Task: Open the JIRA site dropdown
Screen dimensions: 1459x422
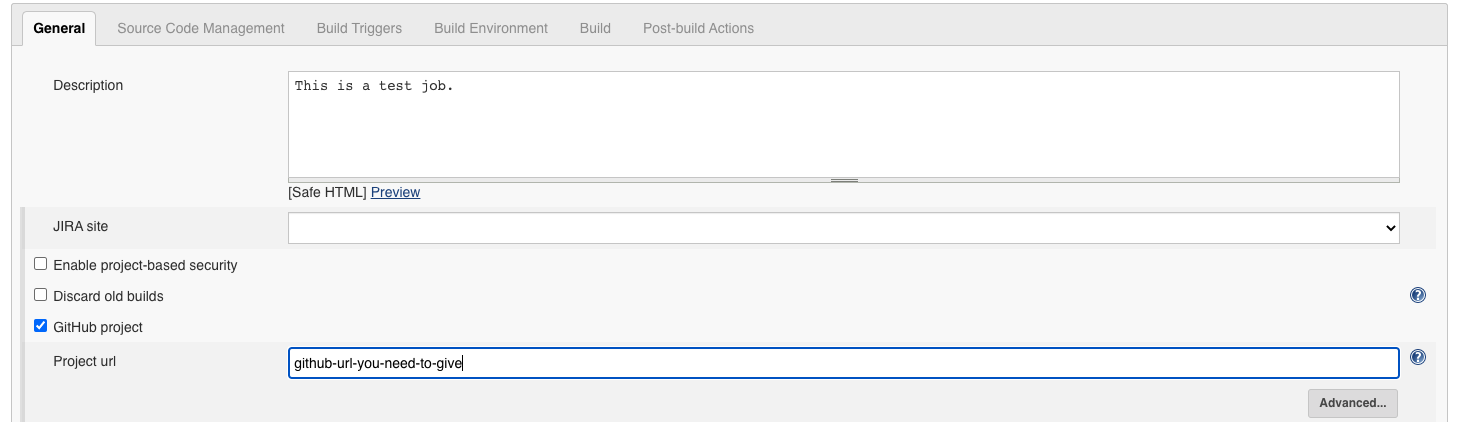Action: 843,228
